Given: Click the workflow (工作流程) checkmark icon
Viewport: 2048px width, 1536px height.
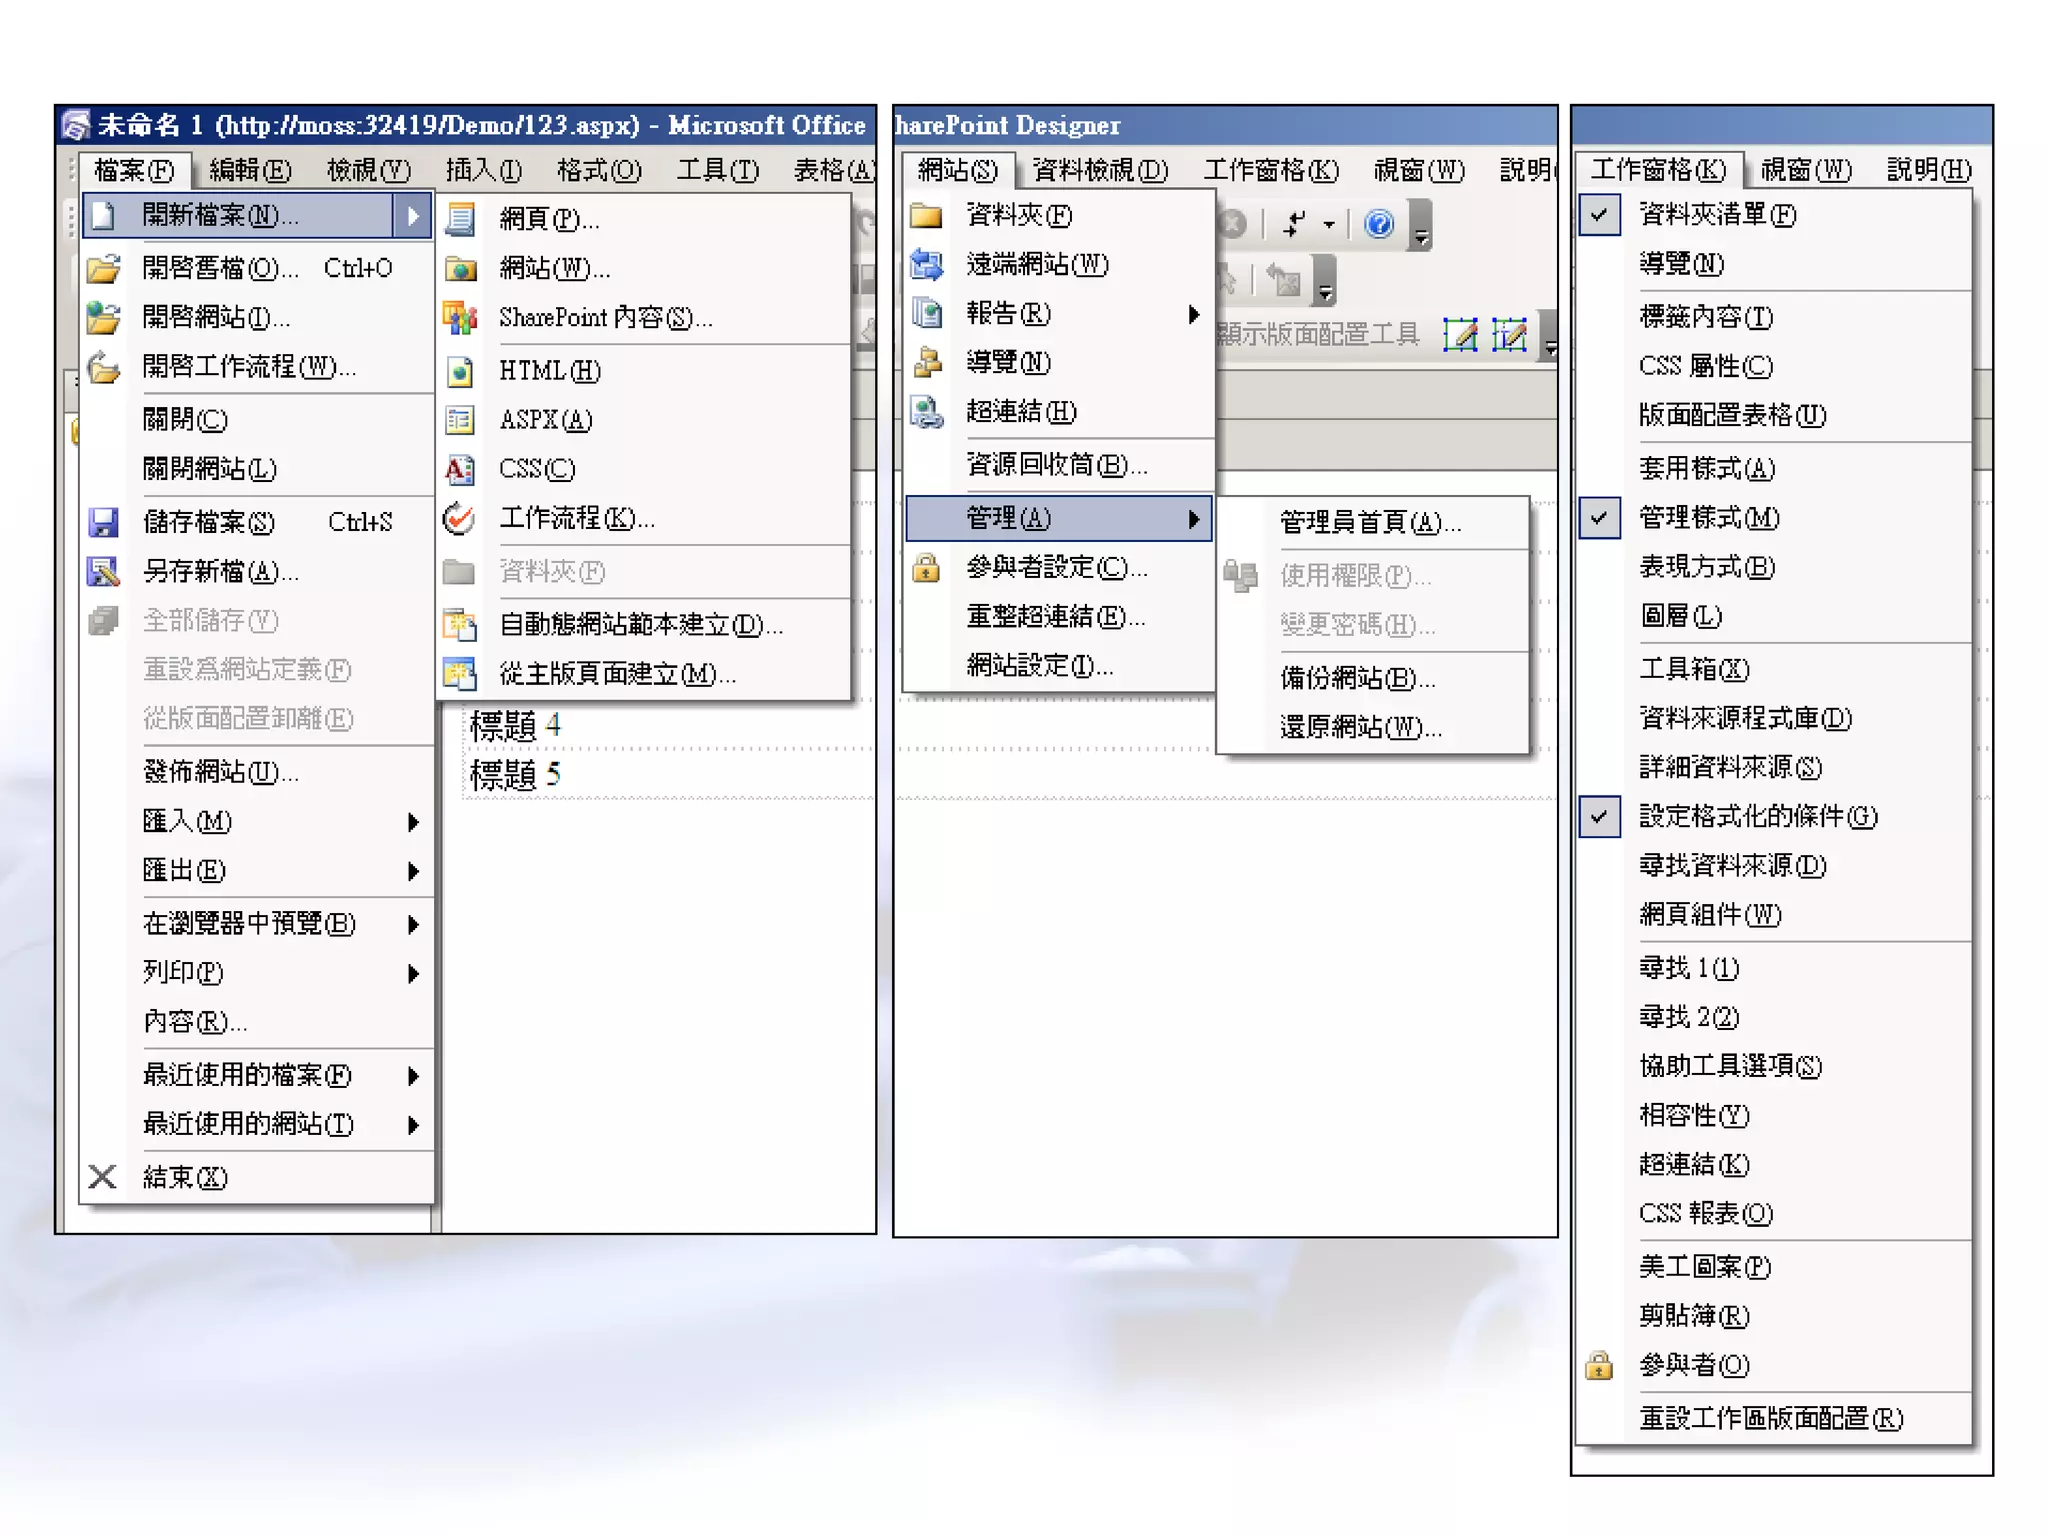Looking at the screenshot, I should pyautogui.click(x=459, y=518).
